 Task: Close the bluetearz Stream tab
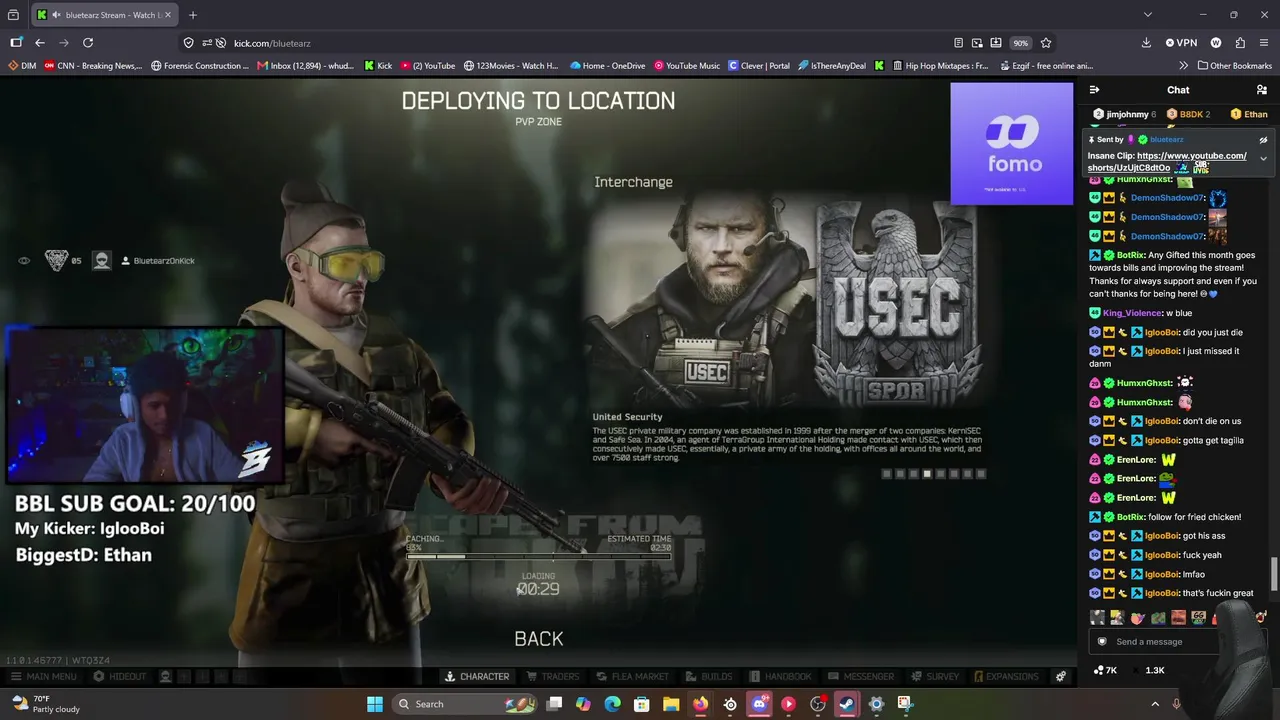[168, 15]
